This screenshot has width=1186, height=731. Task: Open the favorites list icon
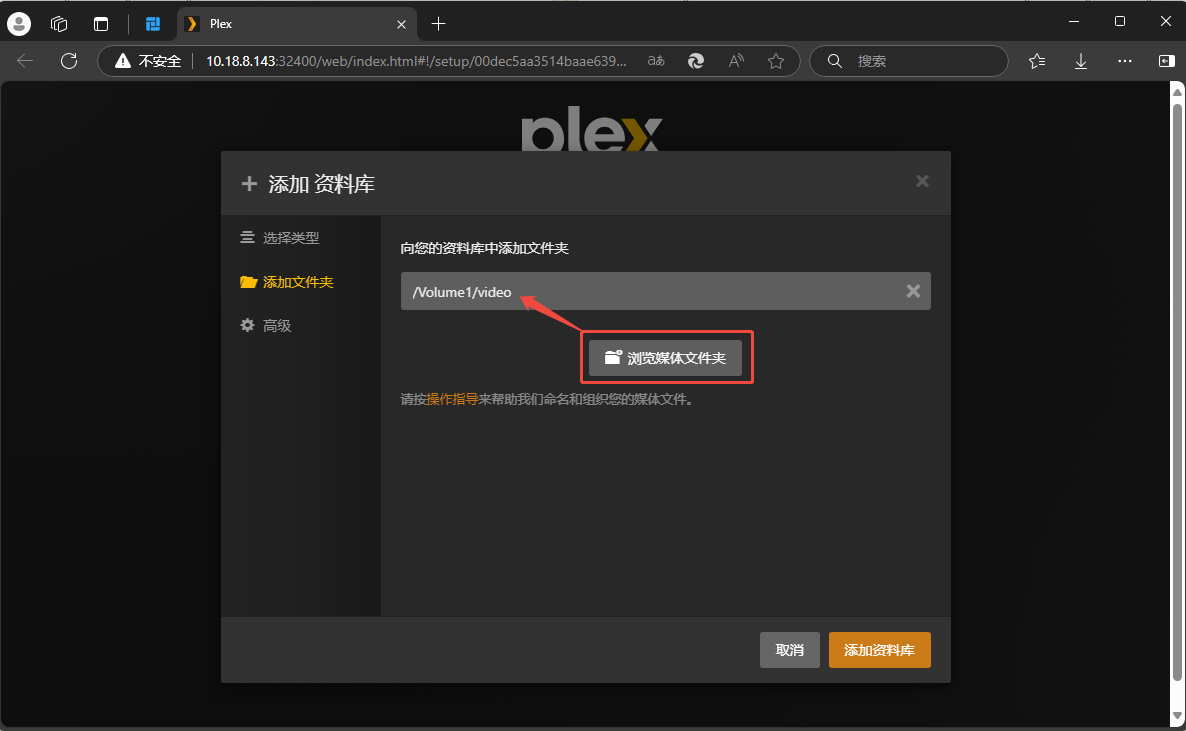tap(1037, 61)
